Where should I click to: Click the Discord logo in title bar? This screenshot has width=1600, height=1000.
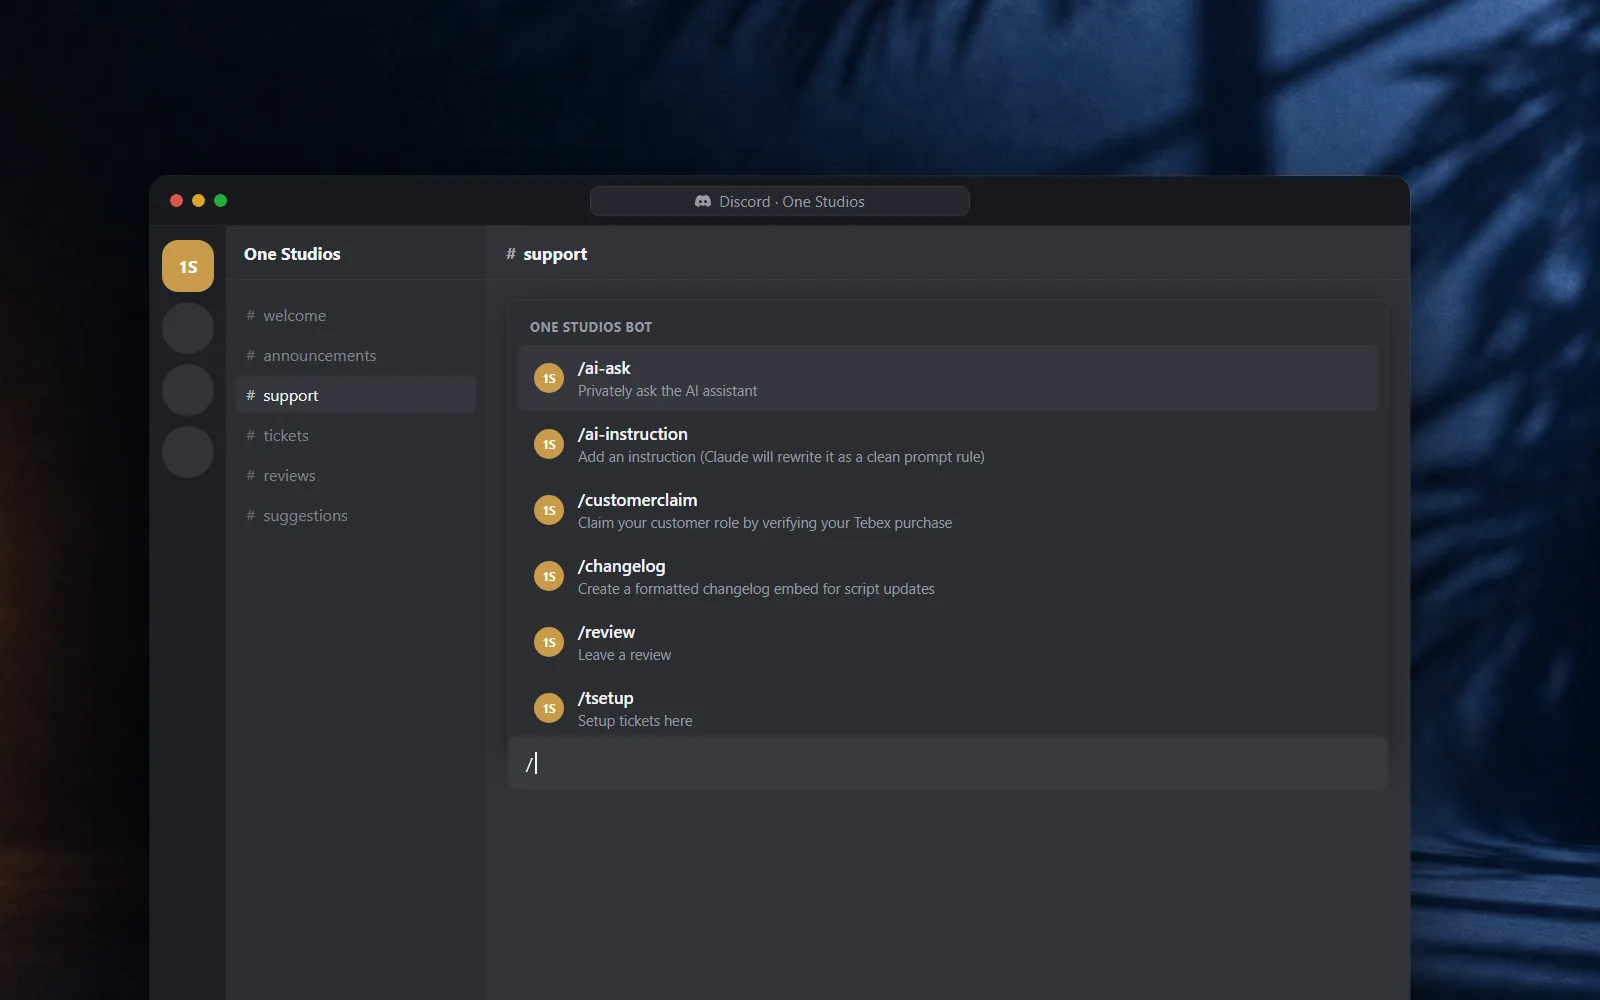tap(703, 201)
